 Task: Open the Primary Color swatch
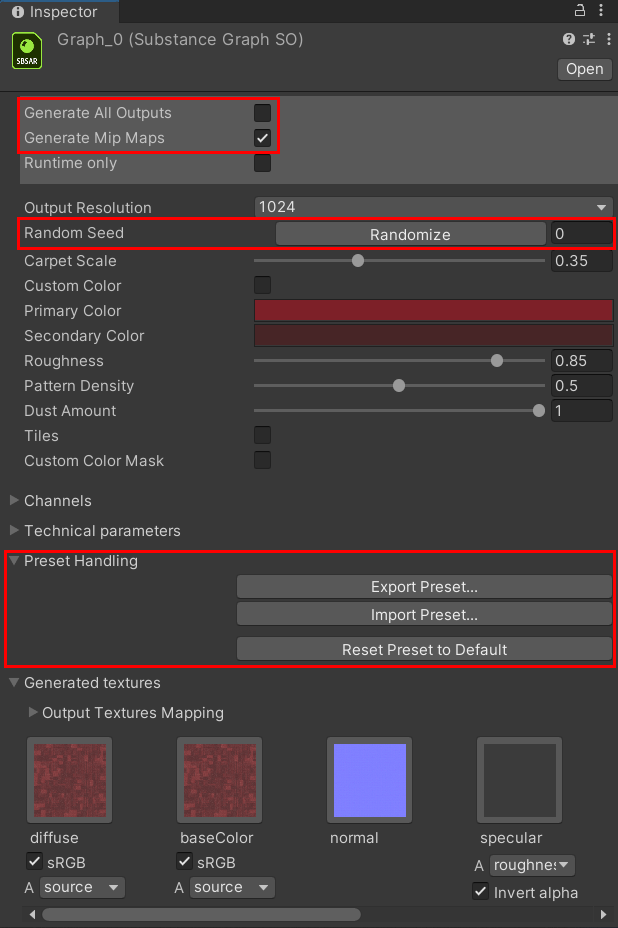[433, 311]
